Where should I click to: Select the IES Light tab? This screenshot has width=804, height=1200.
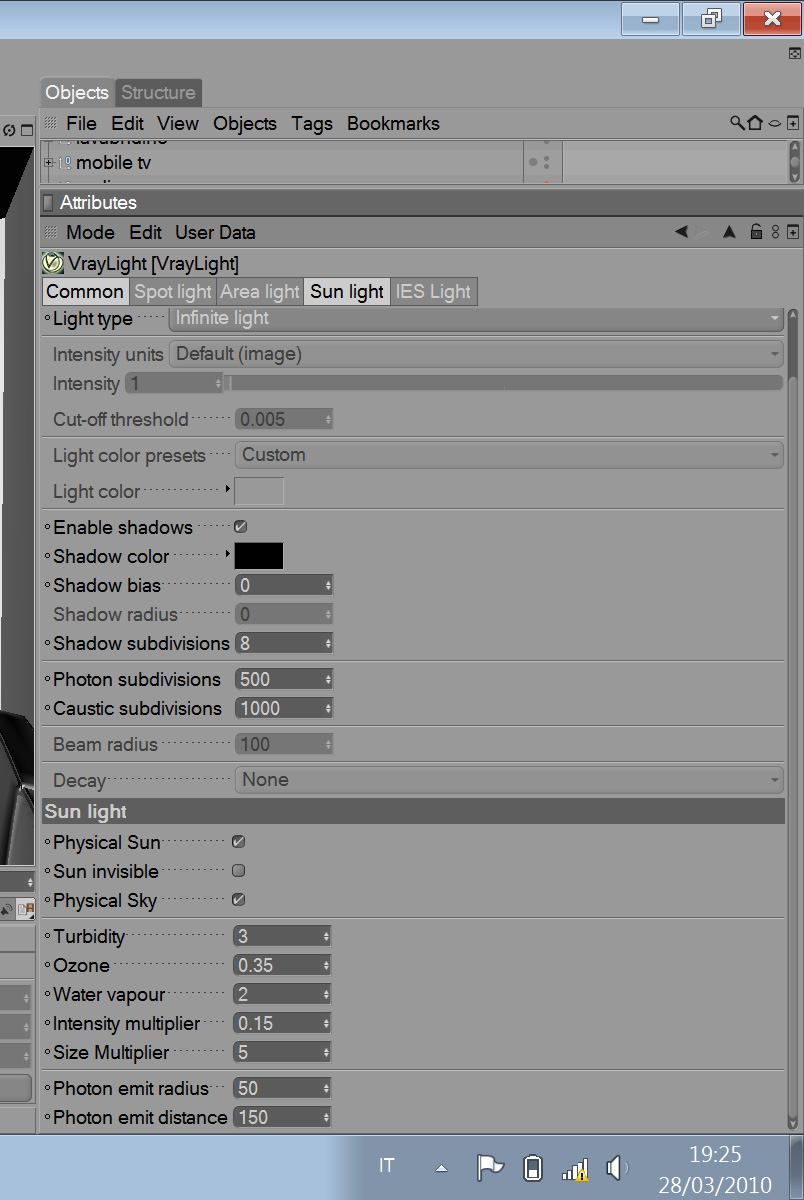[433, 291]
